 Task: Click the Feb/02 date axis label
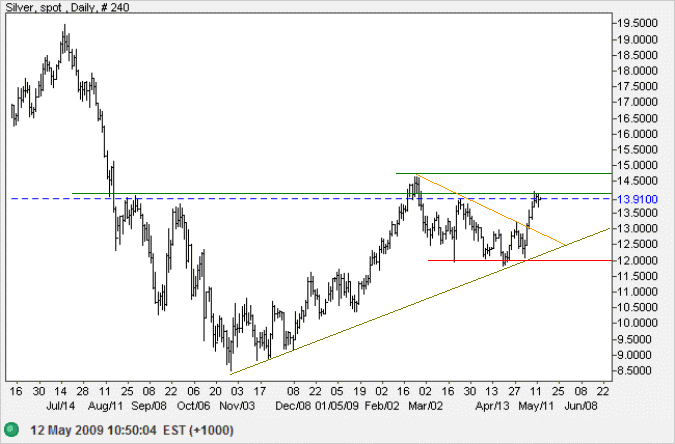point(382,406)
